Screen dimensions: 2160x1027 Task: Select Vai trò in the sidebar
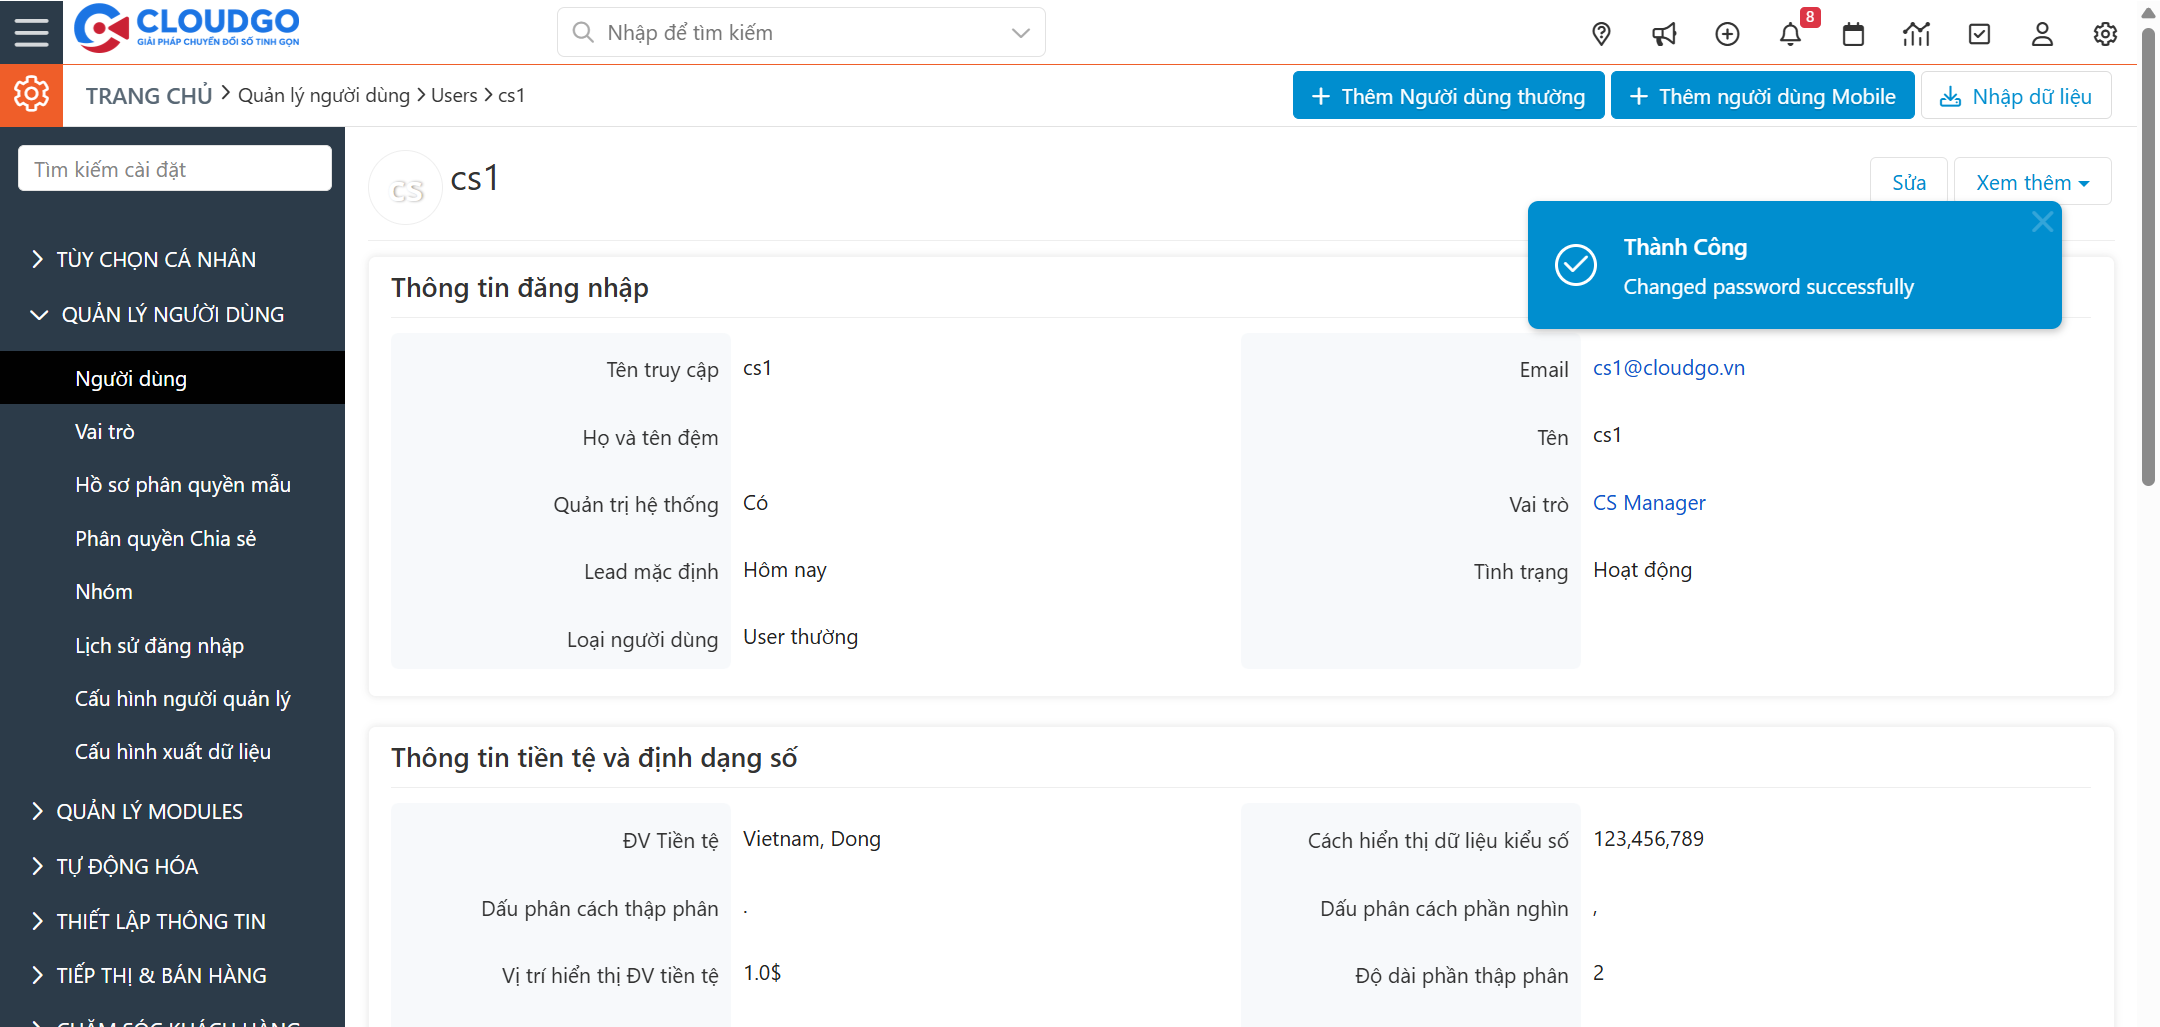click(x=105, y=431)
